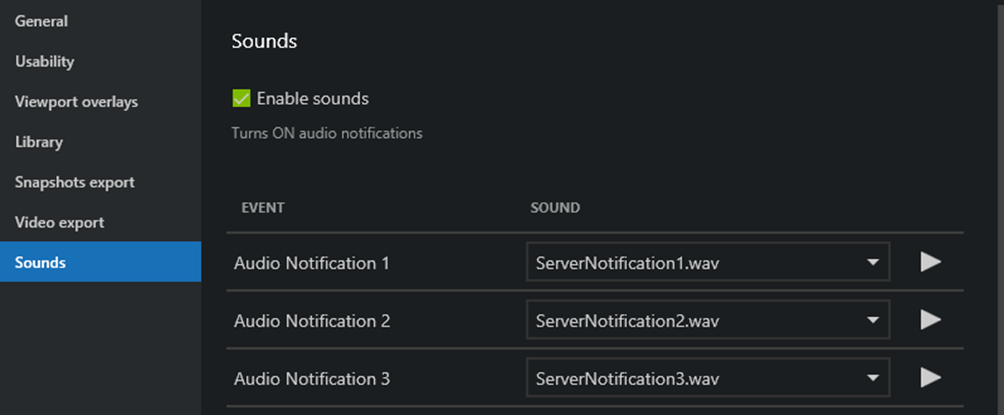This screenshot has height=415, width=1004.
Task: Go to the General settings section
Action: 41,21
